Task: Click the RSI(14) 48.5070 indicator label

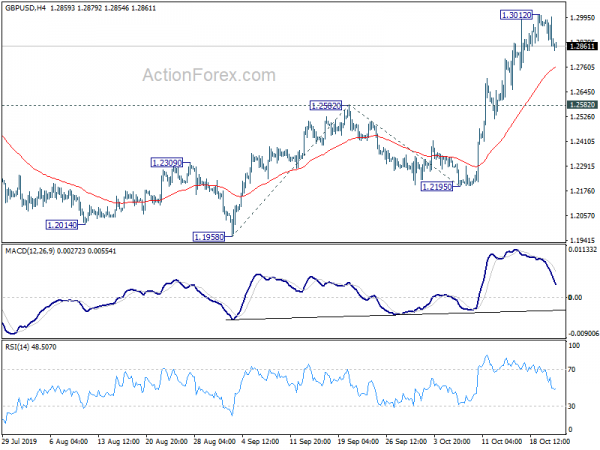Action: tap(31, 347)
